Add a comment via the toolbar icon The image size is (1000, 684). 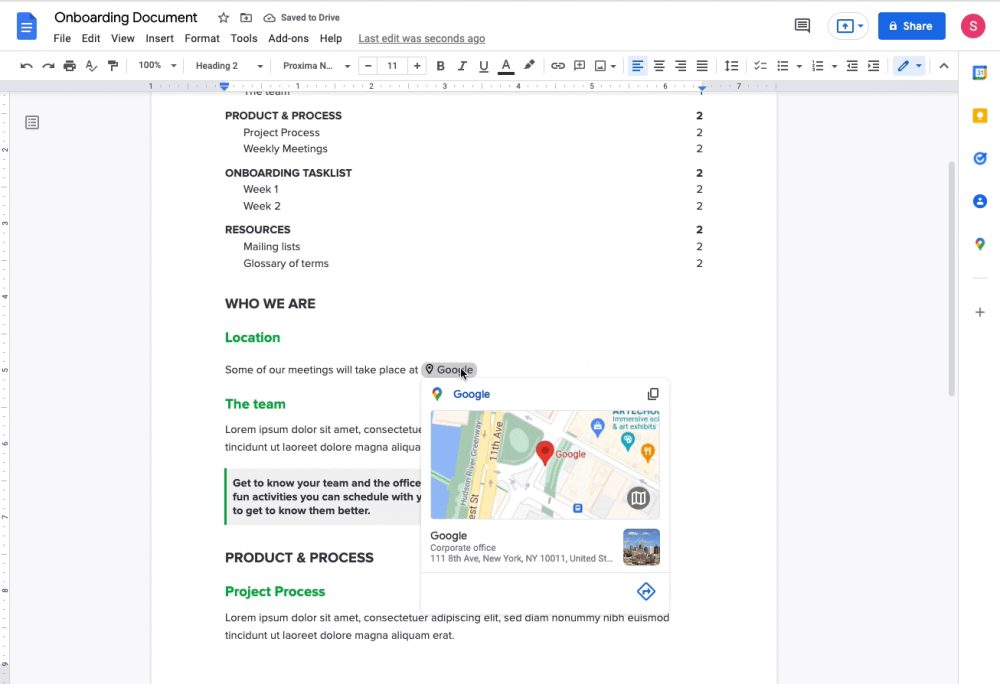coord(580,64)
